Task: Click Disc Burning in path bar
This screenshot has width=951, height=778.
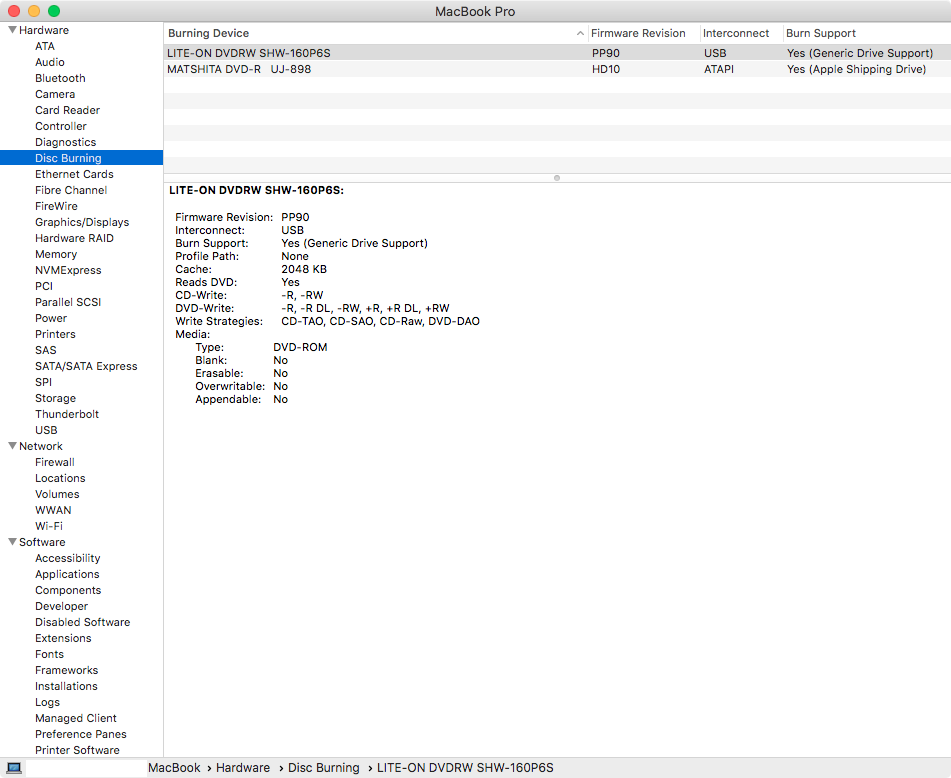Action: (x=323, y=768)
